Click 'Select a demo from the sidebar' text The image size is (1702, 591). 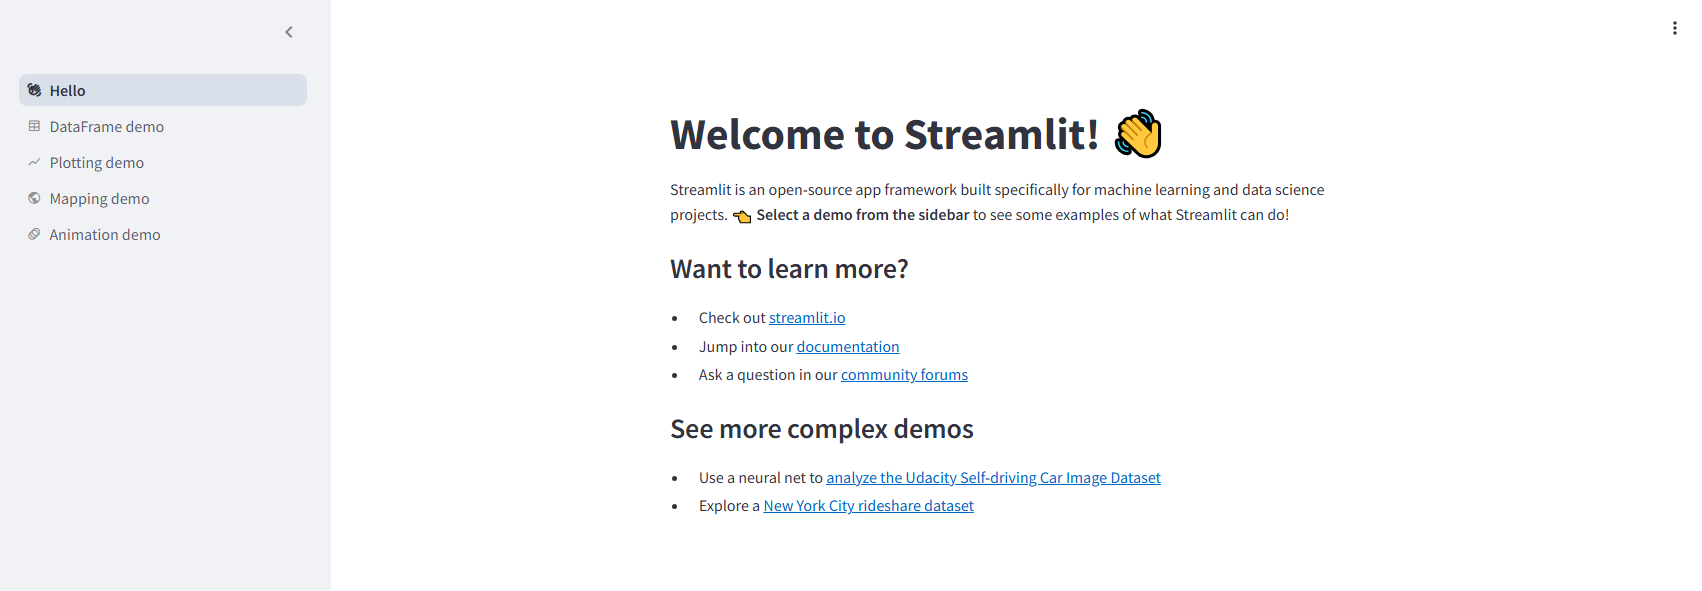pyautogui.click(x=863, y=215)
